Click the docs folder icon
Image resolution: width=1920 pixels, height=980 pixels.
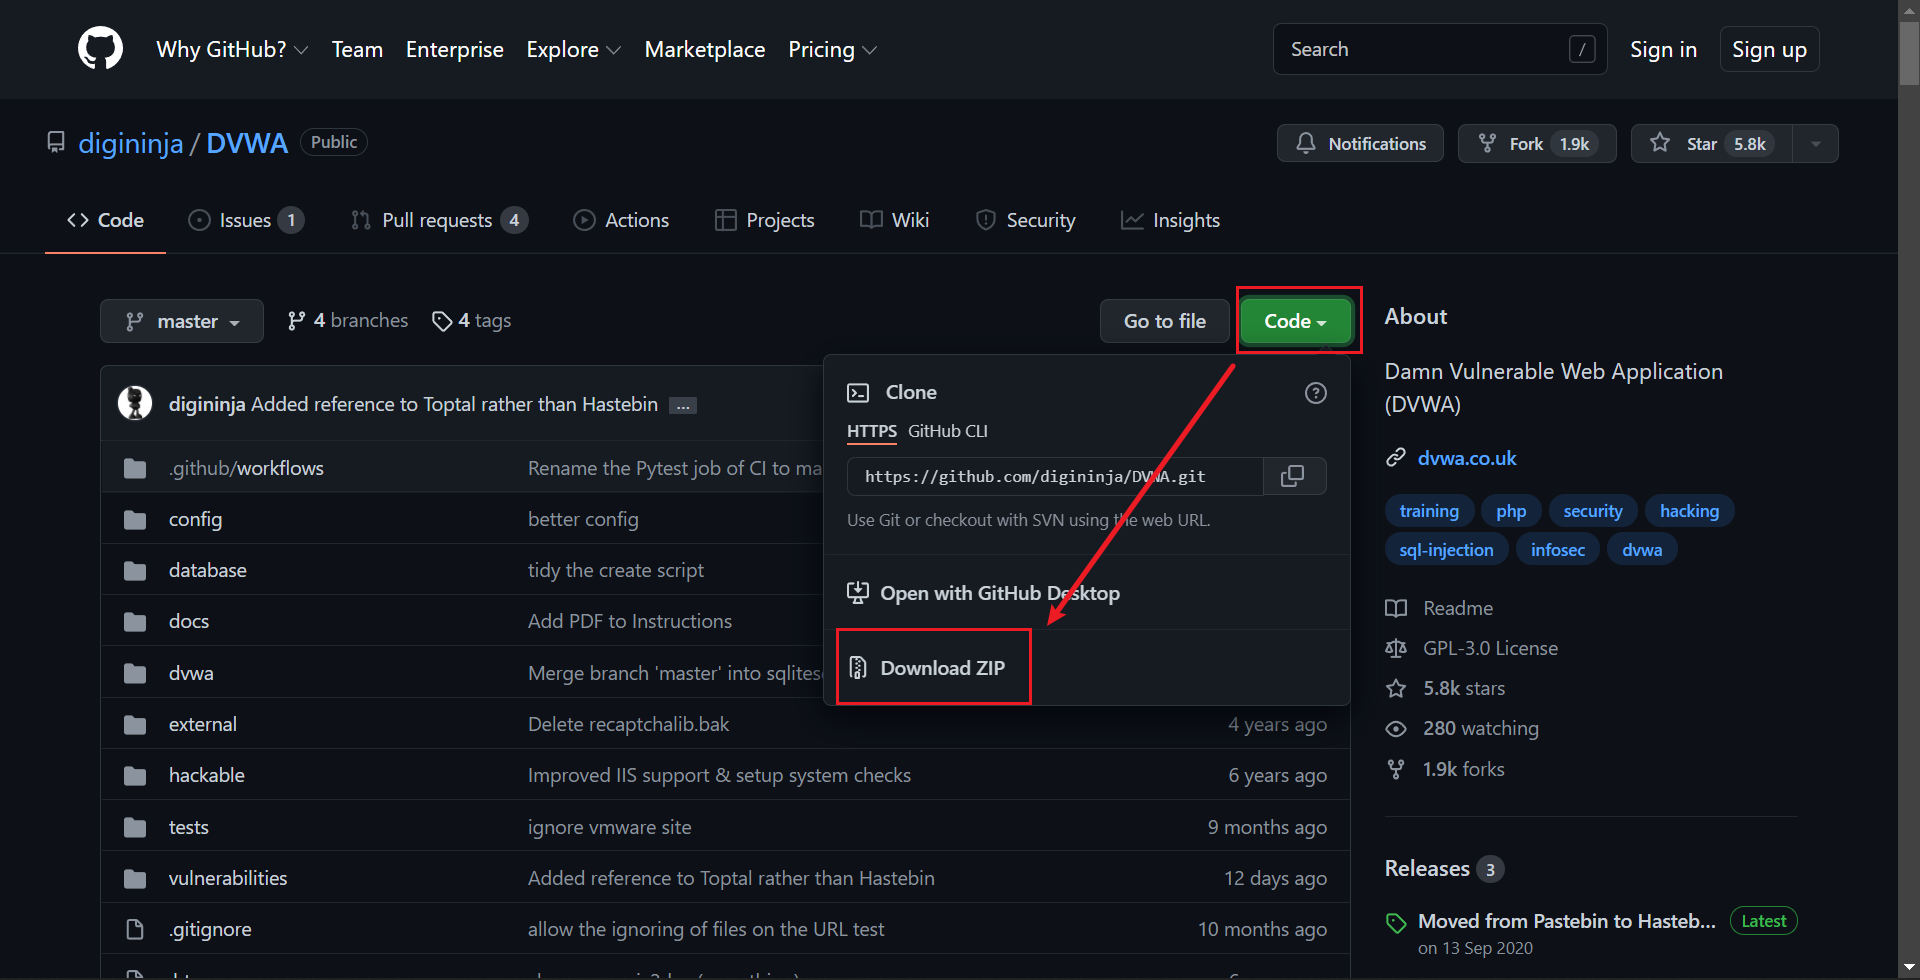tap(135, 621)
